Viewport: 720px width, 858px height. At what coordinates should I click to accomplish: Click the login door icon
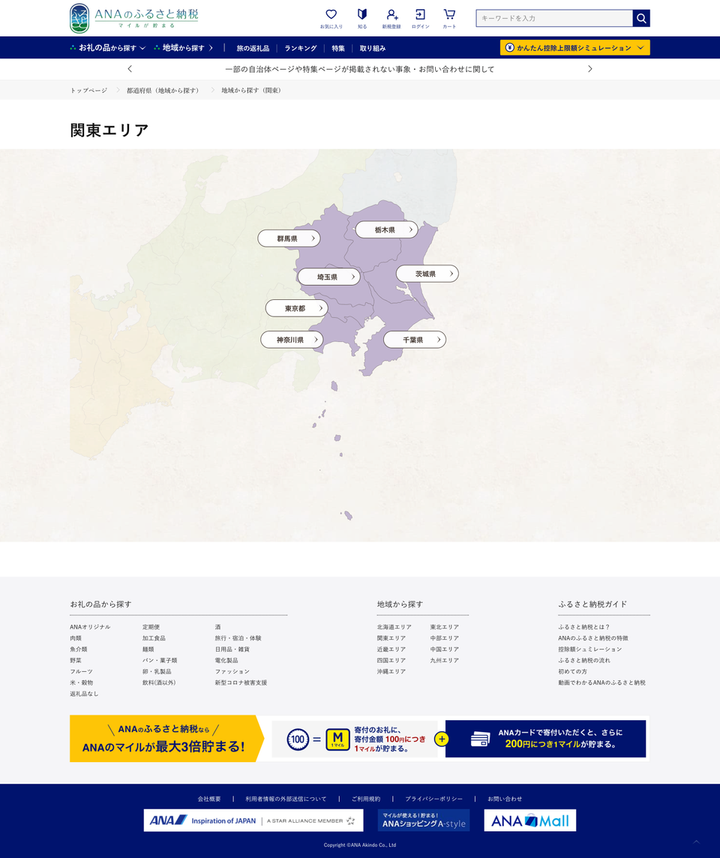tap(420, 18)
